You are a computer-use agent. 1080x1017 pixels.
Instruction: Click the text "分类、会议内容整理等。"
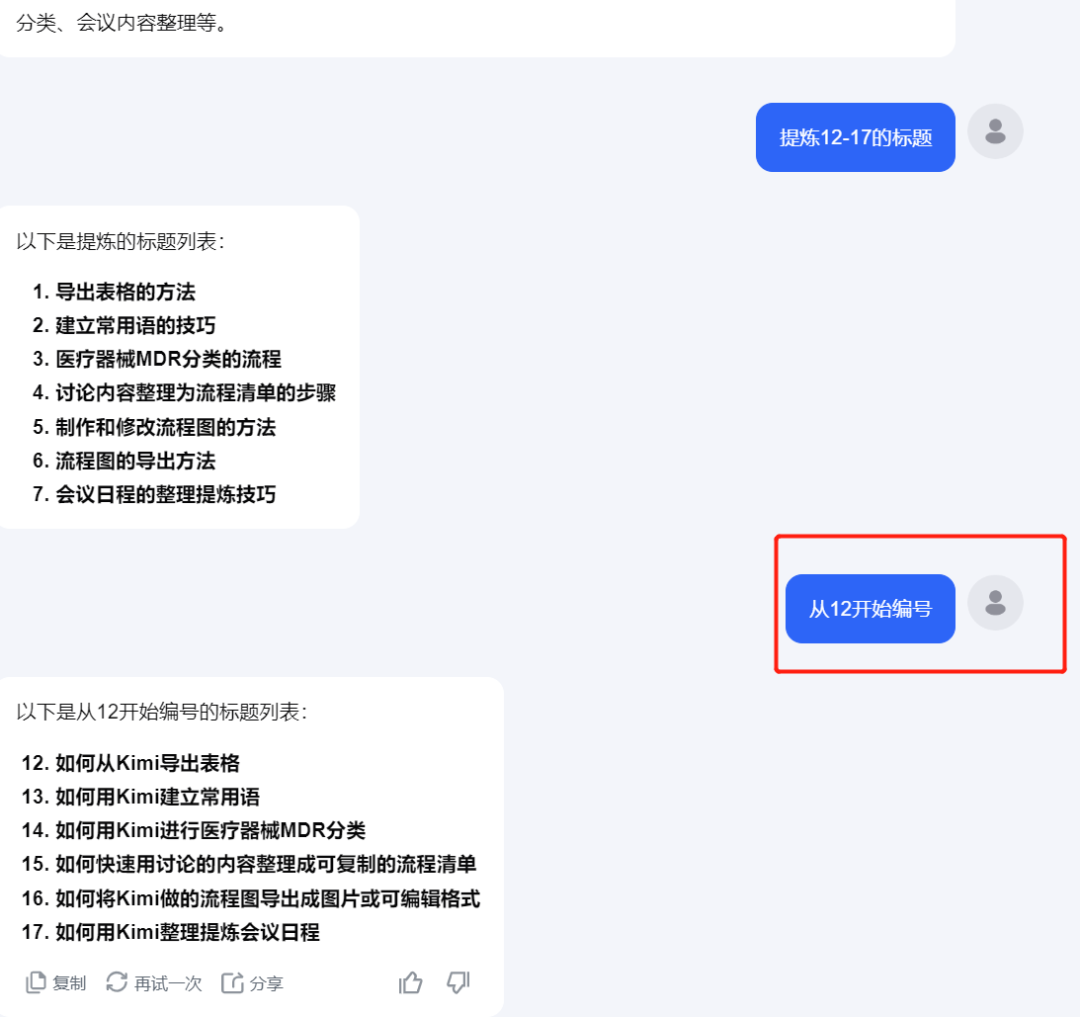point(122,23)
